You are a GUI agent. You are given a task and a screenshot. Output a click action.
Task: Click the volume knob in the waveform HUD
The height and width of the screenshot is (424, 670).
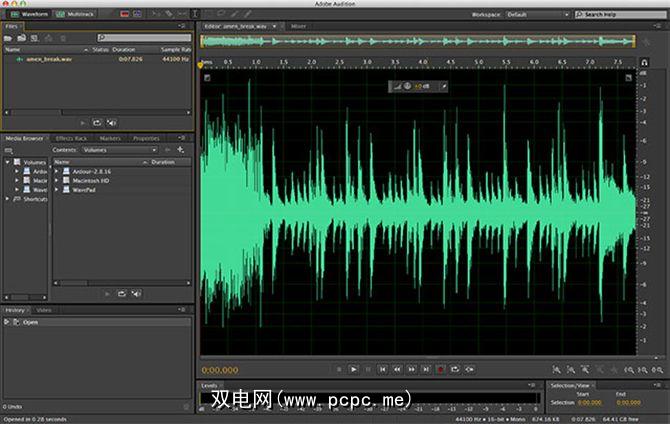coord(408,85)
